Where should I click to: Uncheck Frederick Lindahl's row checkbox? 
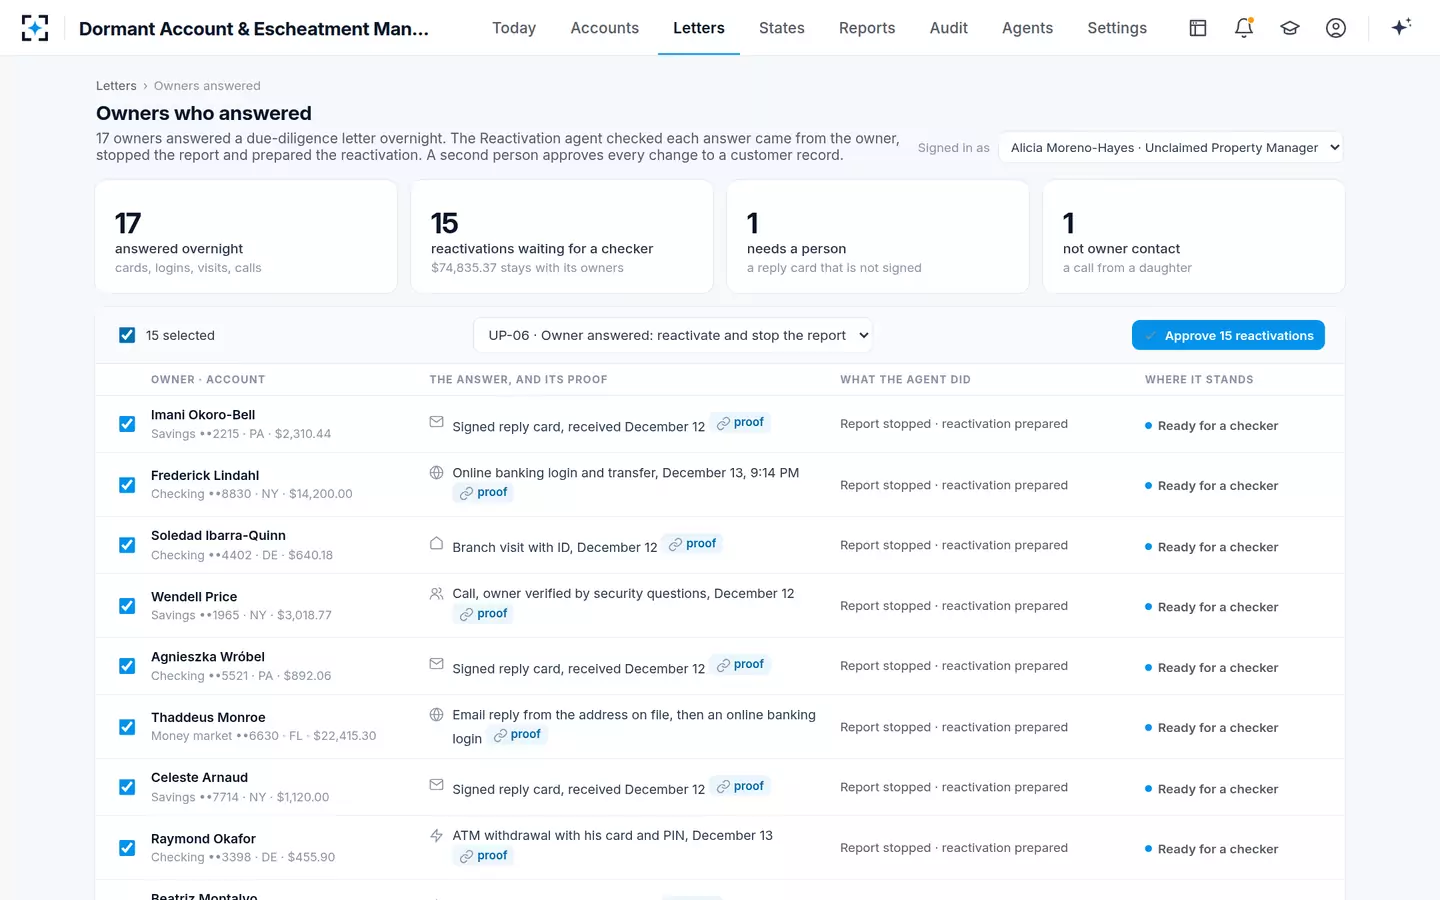point(127,485)
